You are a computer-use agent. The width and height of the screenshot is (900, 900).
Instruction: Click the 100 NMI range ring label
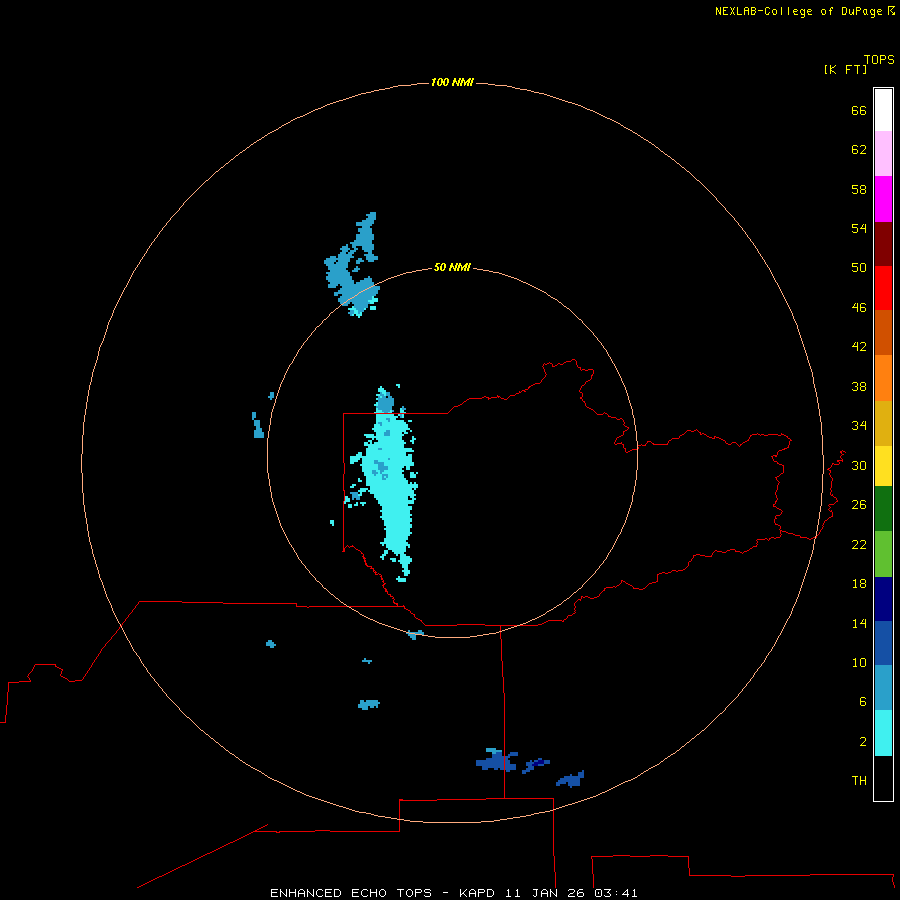coord(452,83)
